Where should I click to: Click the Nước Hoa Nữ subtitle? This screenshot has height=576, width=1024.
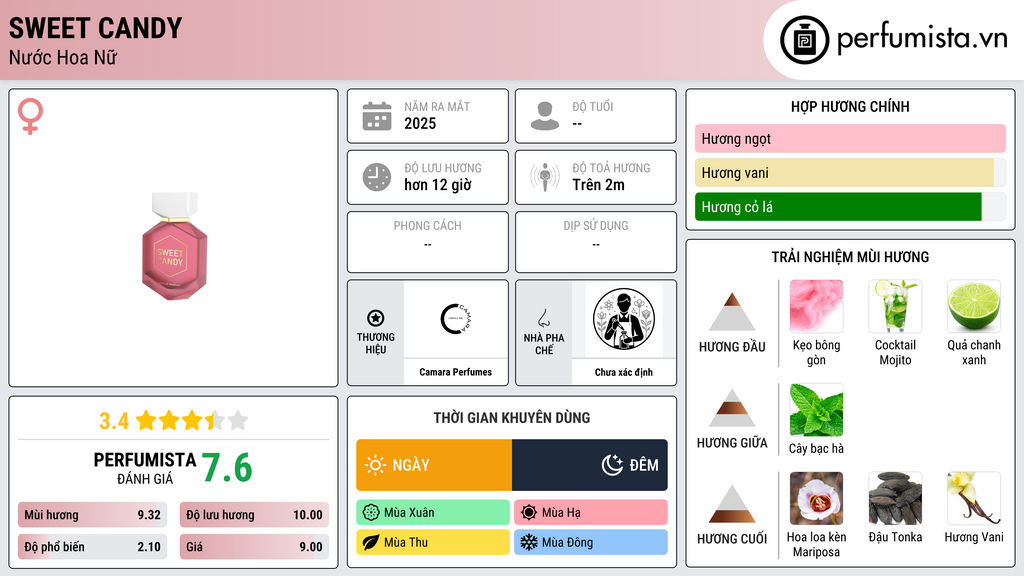pyautogui.click(x=63, y=57)
